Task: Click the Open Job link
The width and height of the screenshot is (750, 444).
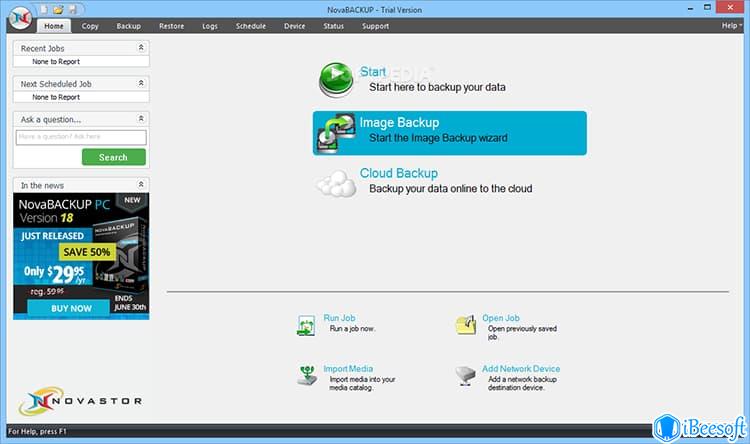Action: (501, 318)
